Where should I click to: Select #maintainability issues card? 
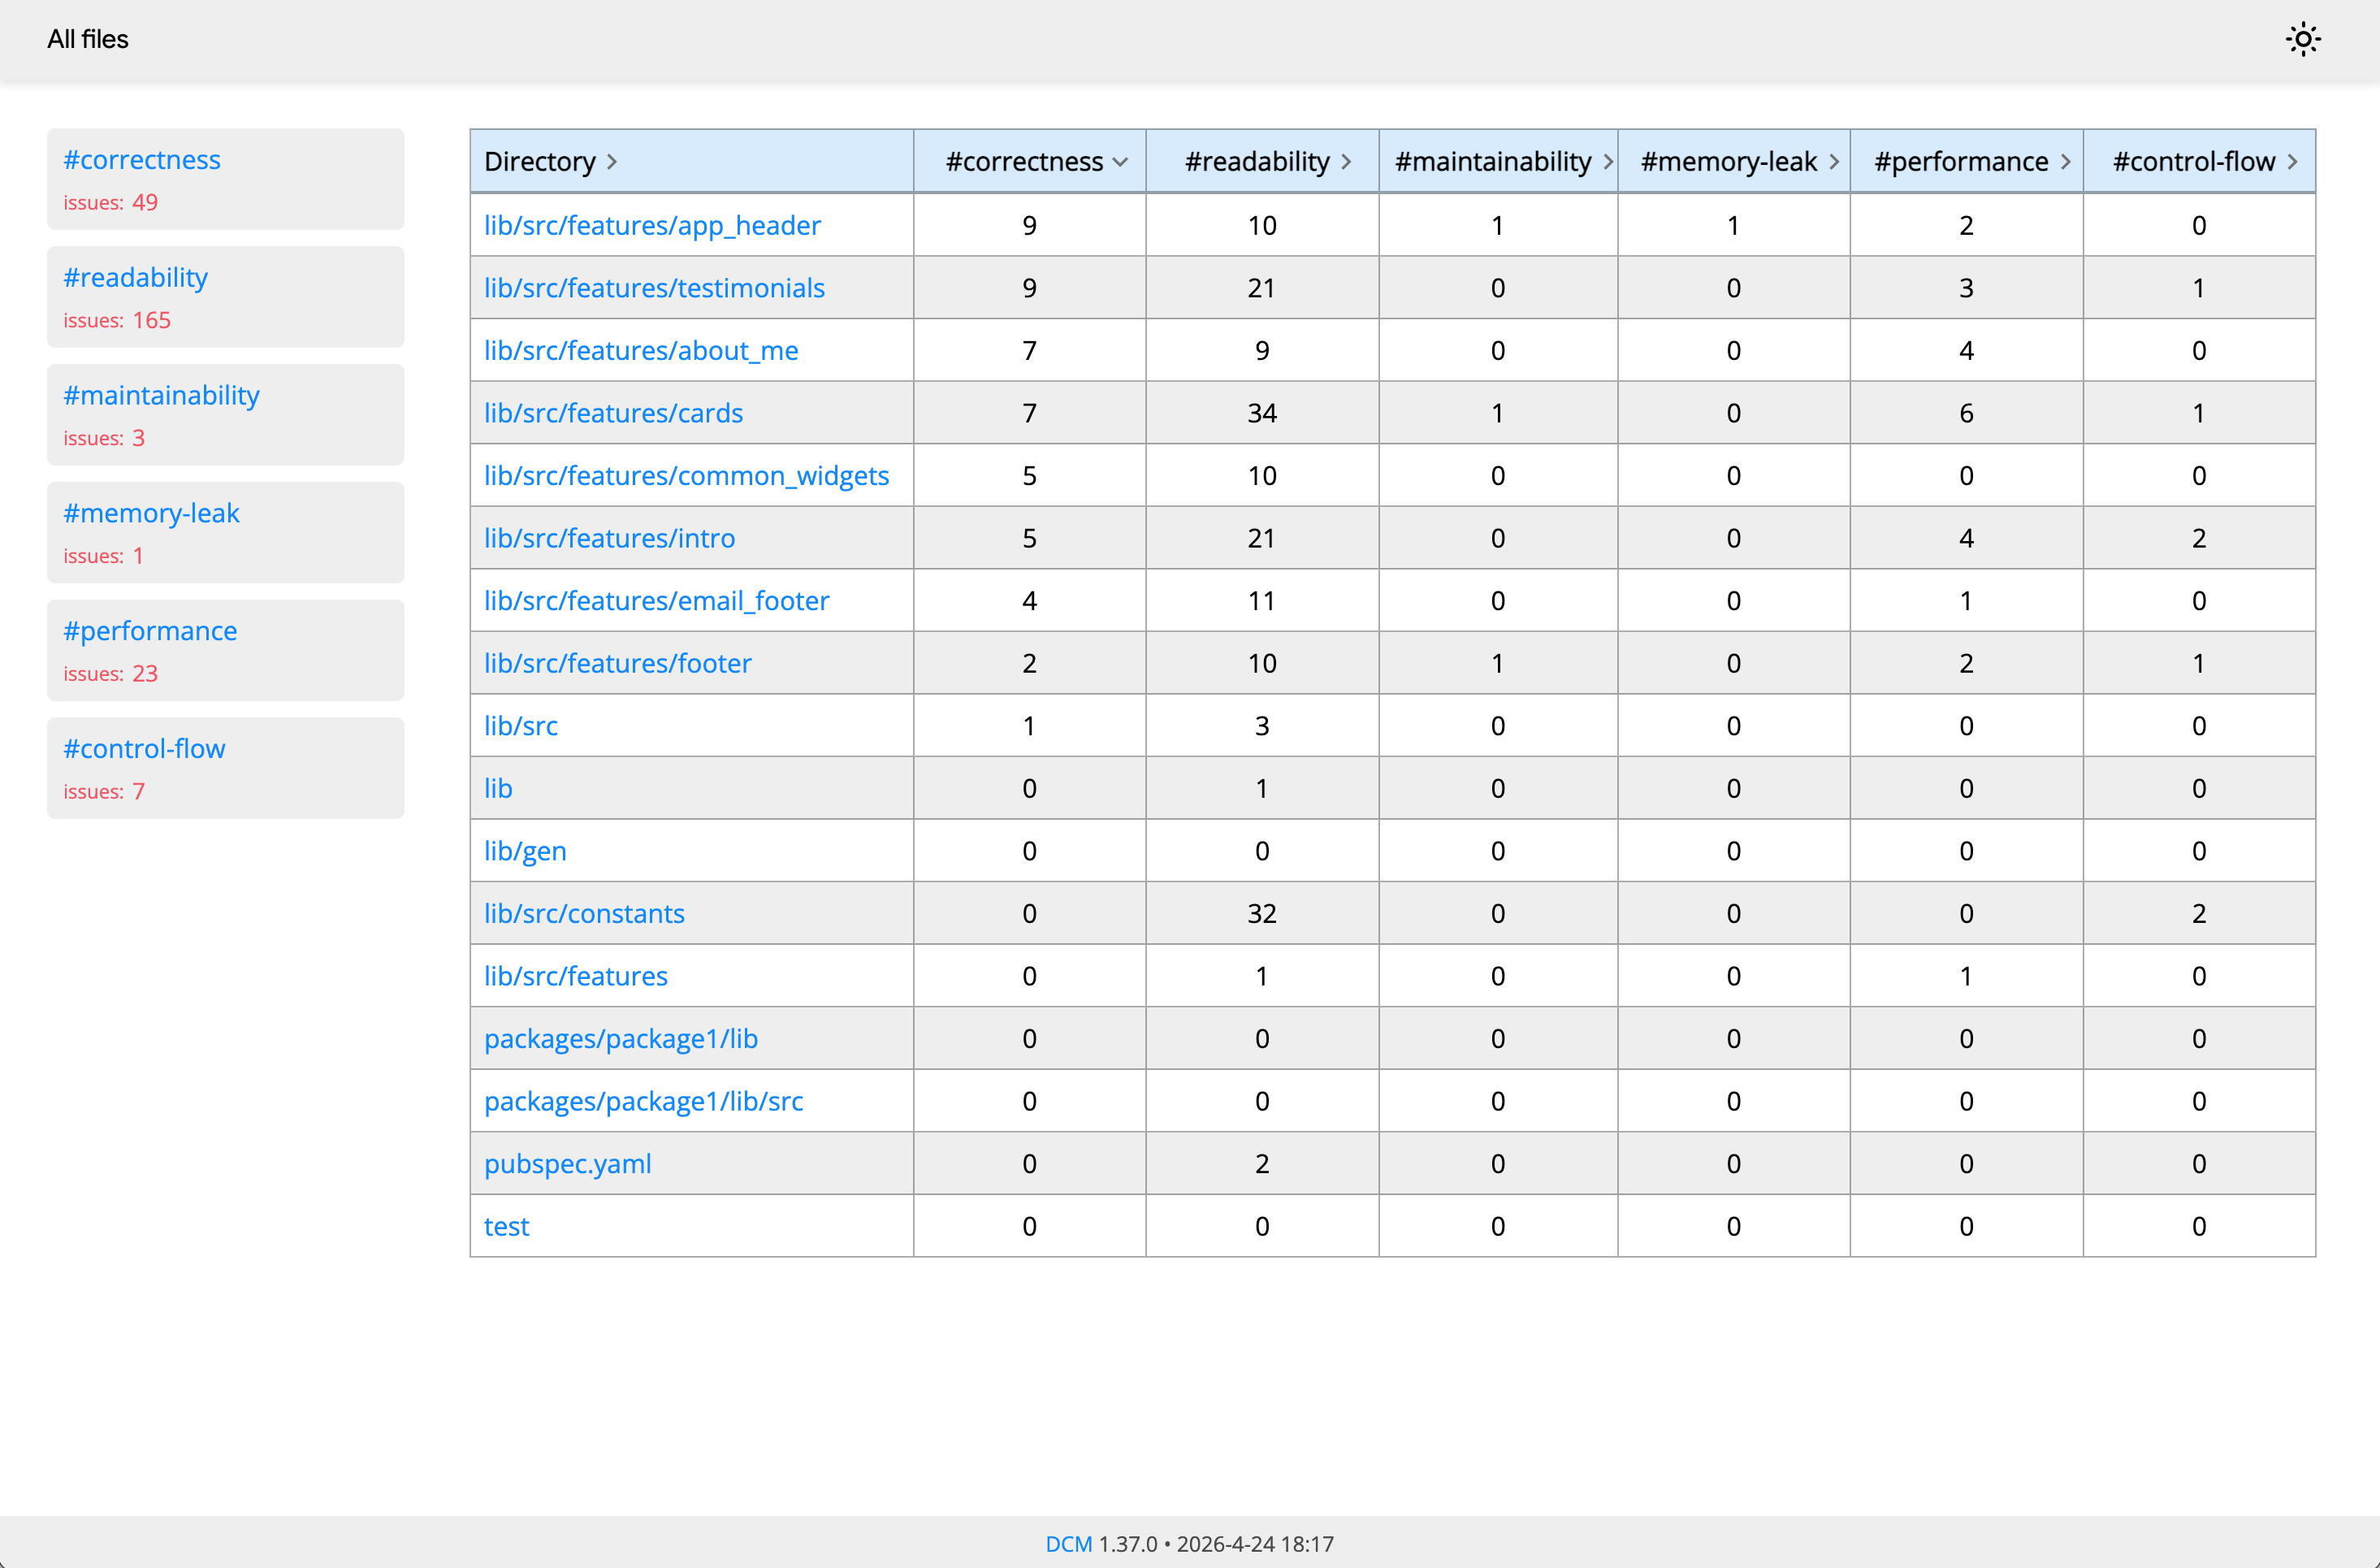[x=161, y=396]
